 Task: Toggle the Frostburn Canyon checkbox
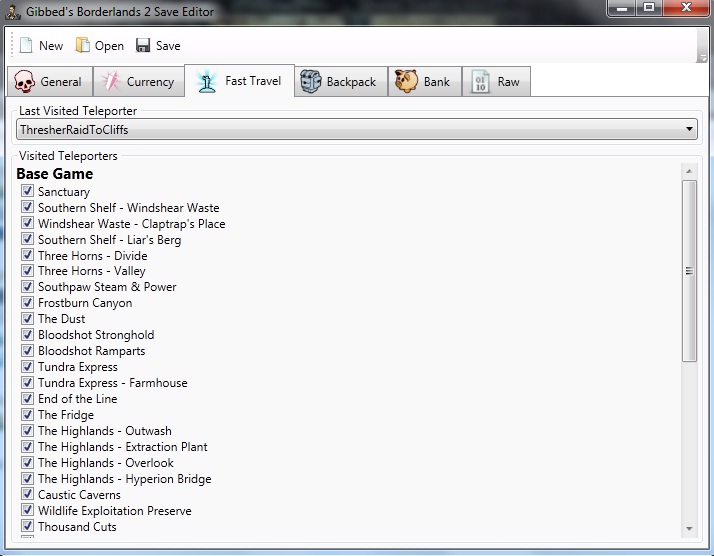click(27, 302)
